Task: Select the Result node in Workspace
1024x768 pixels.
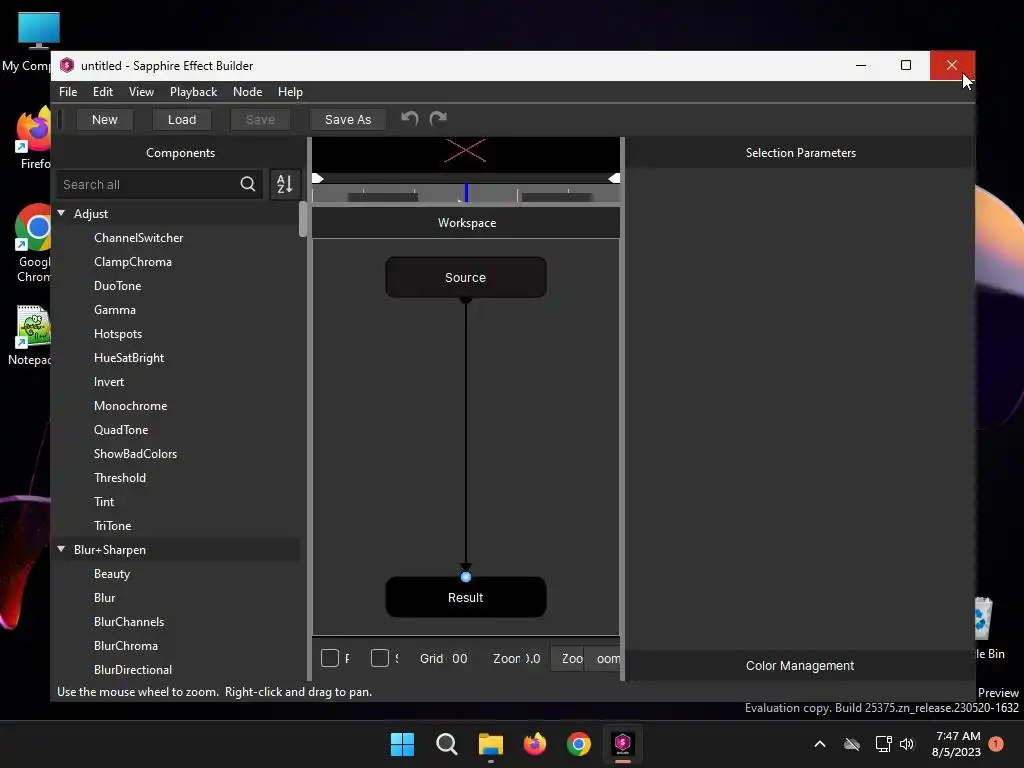Action: click(x=466, y=597)
